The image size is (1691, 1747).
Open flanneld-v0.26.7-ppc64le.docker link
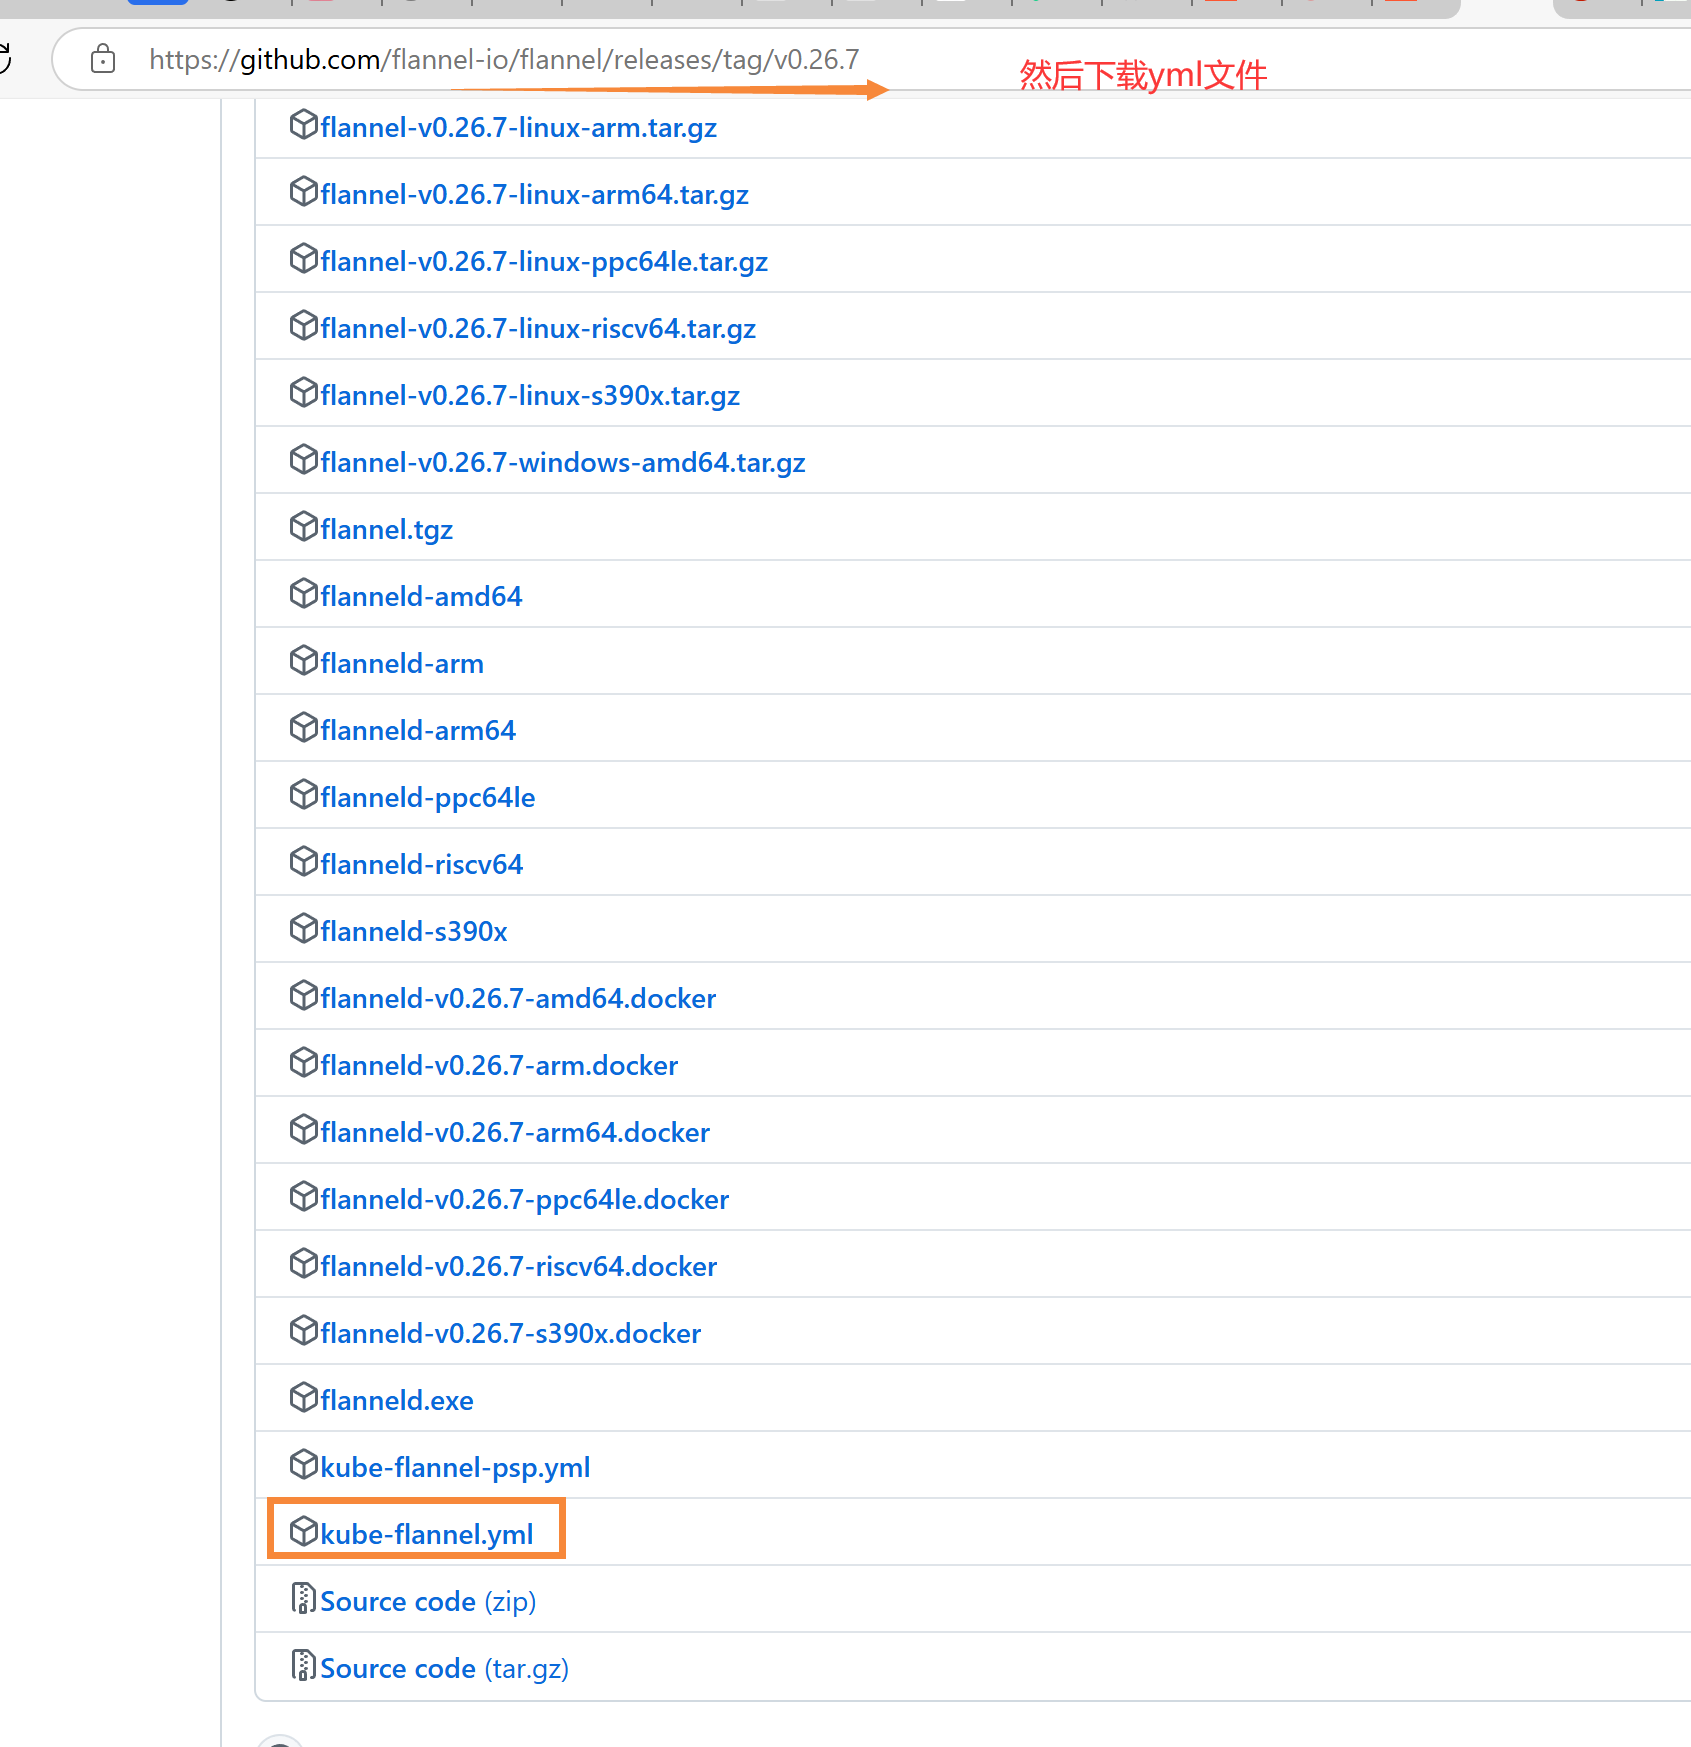click(x=524, y=1200)
